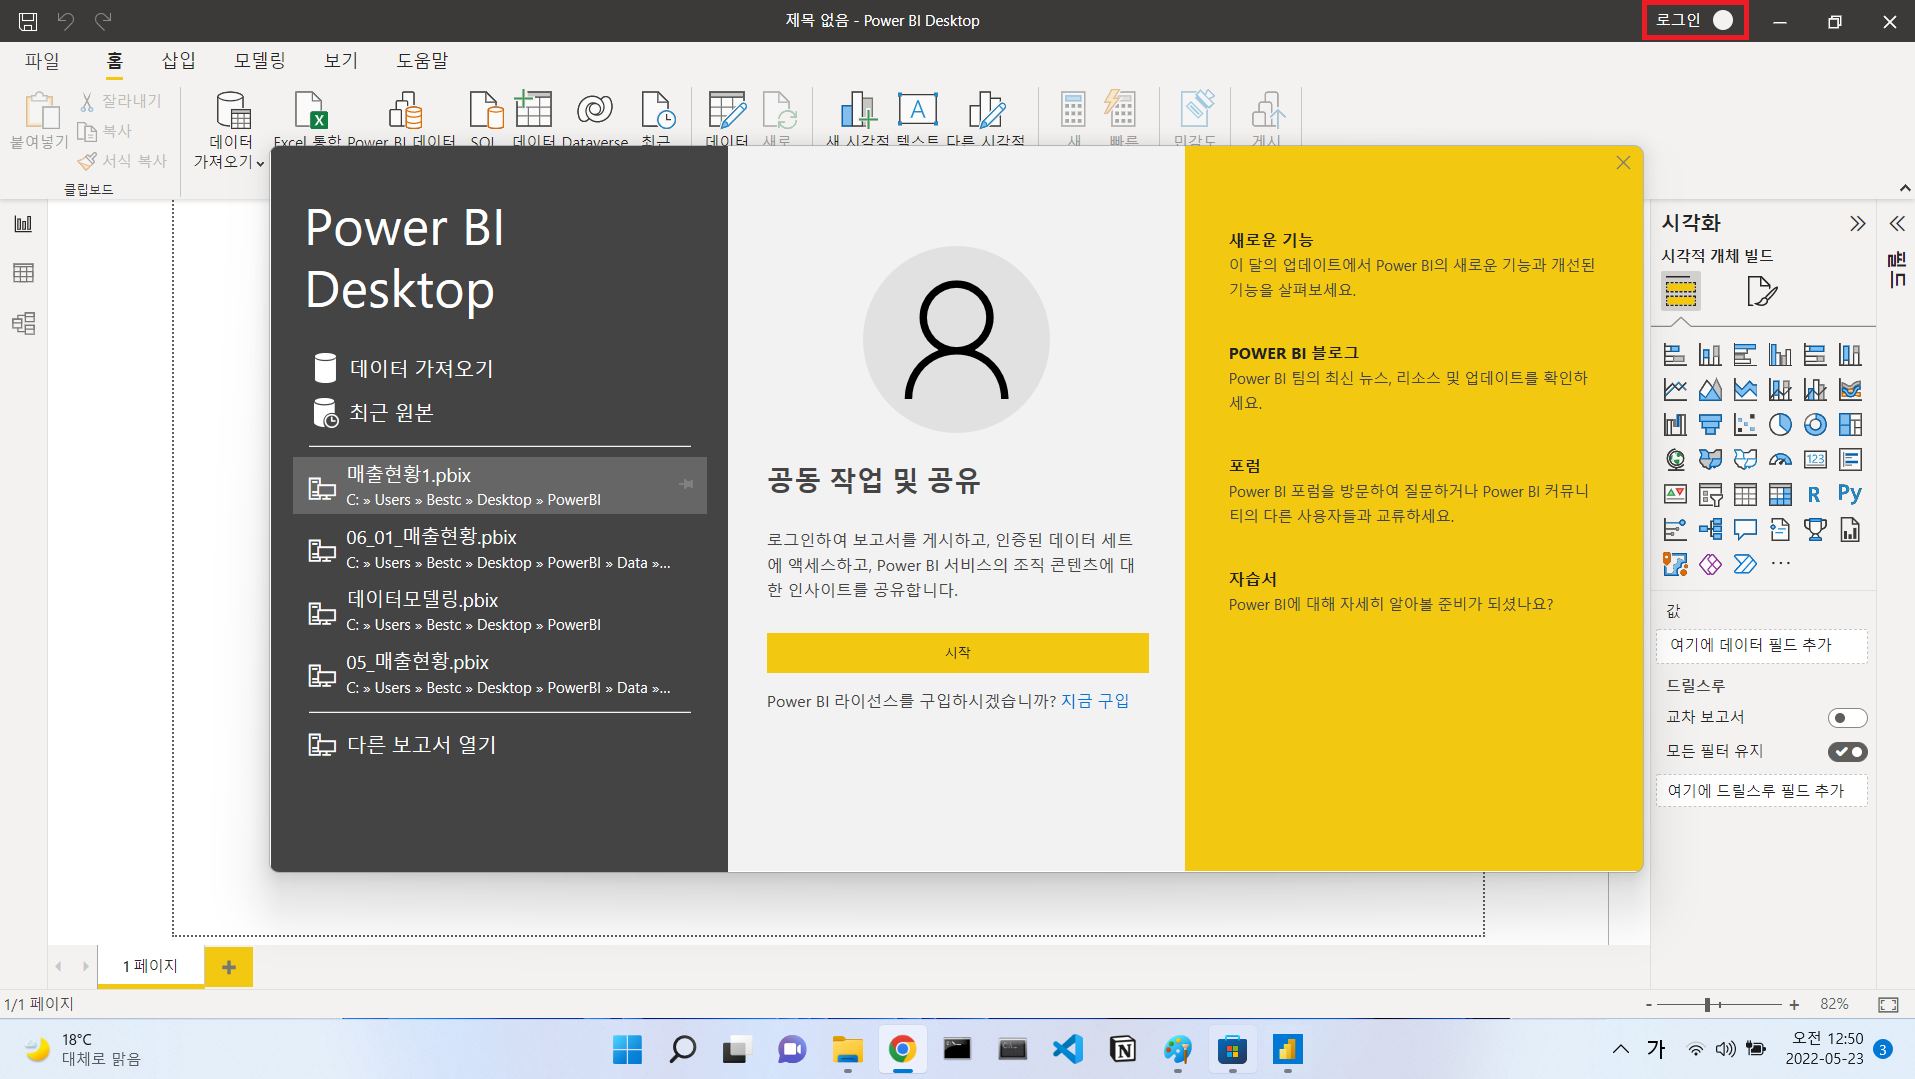Open the 보기 ribbon tab
Screen dimensions: 1915x1079
point(341,61)
